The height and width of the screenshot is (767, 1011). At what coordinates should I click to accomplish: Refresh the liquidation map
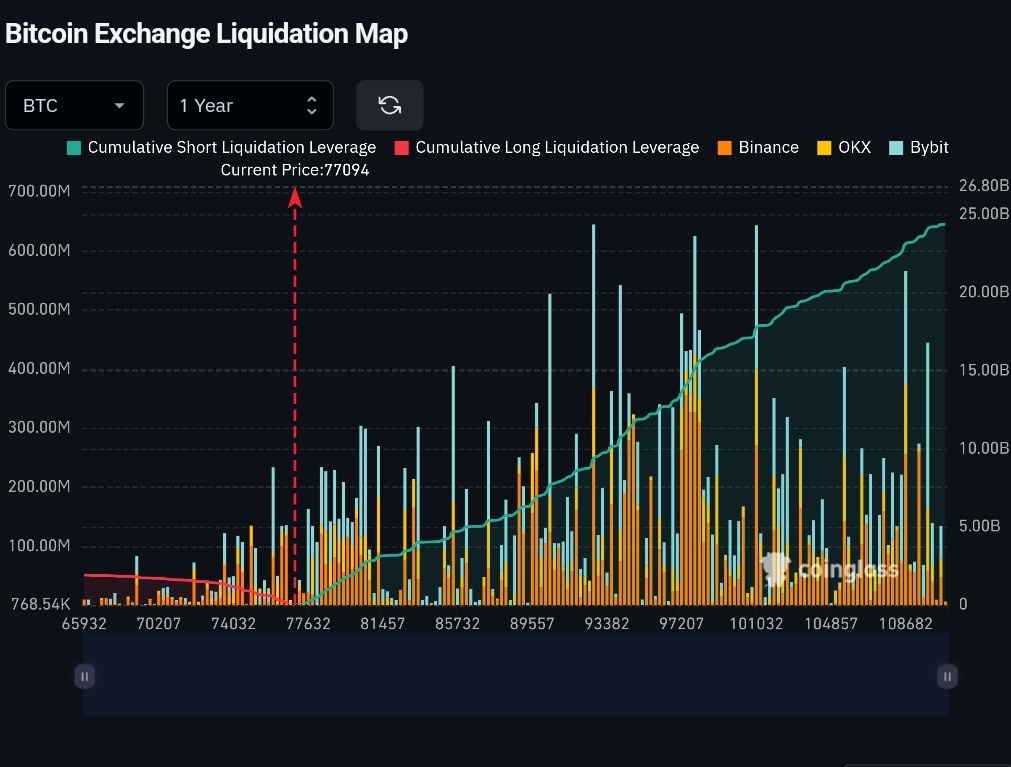tap(389, 105)
